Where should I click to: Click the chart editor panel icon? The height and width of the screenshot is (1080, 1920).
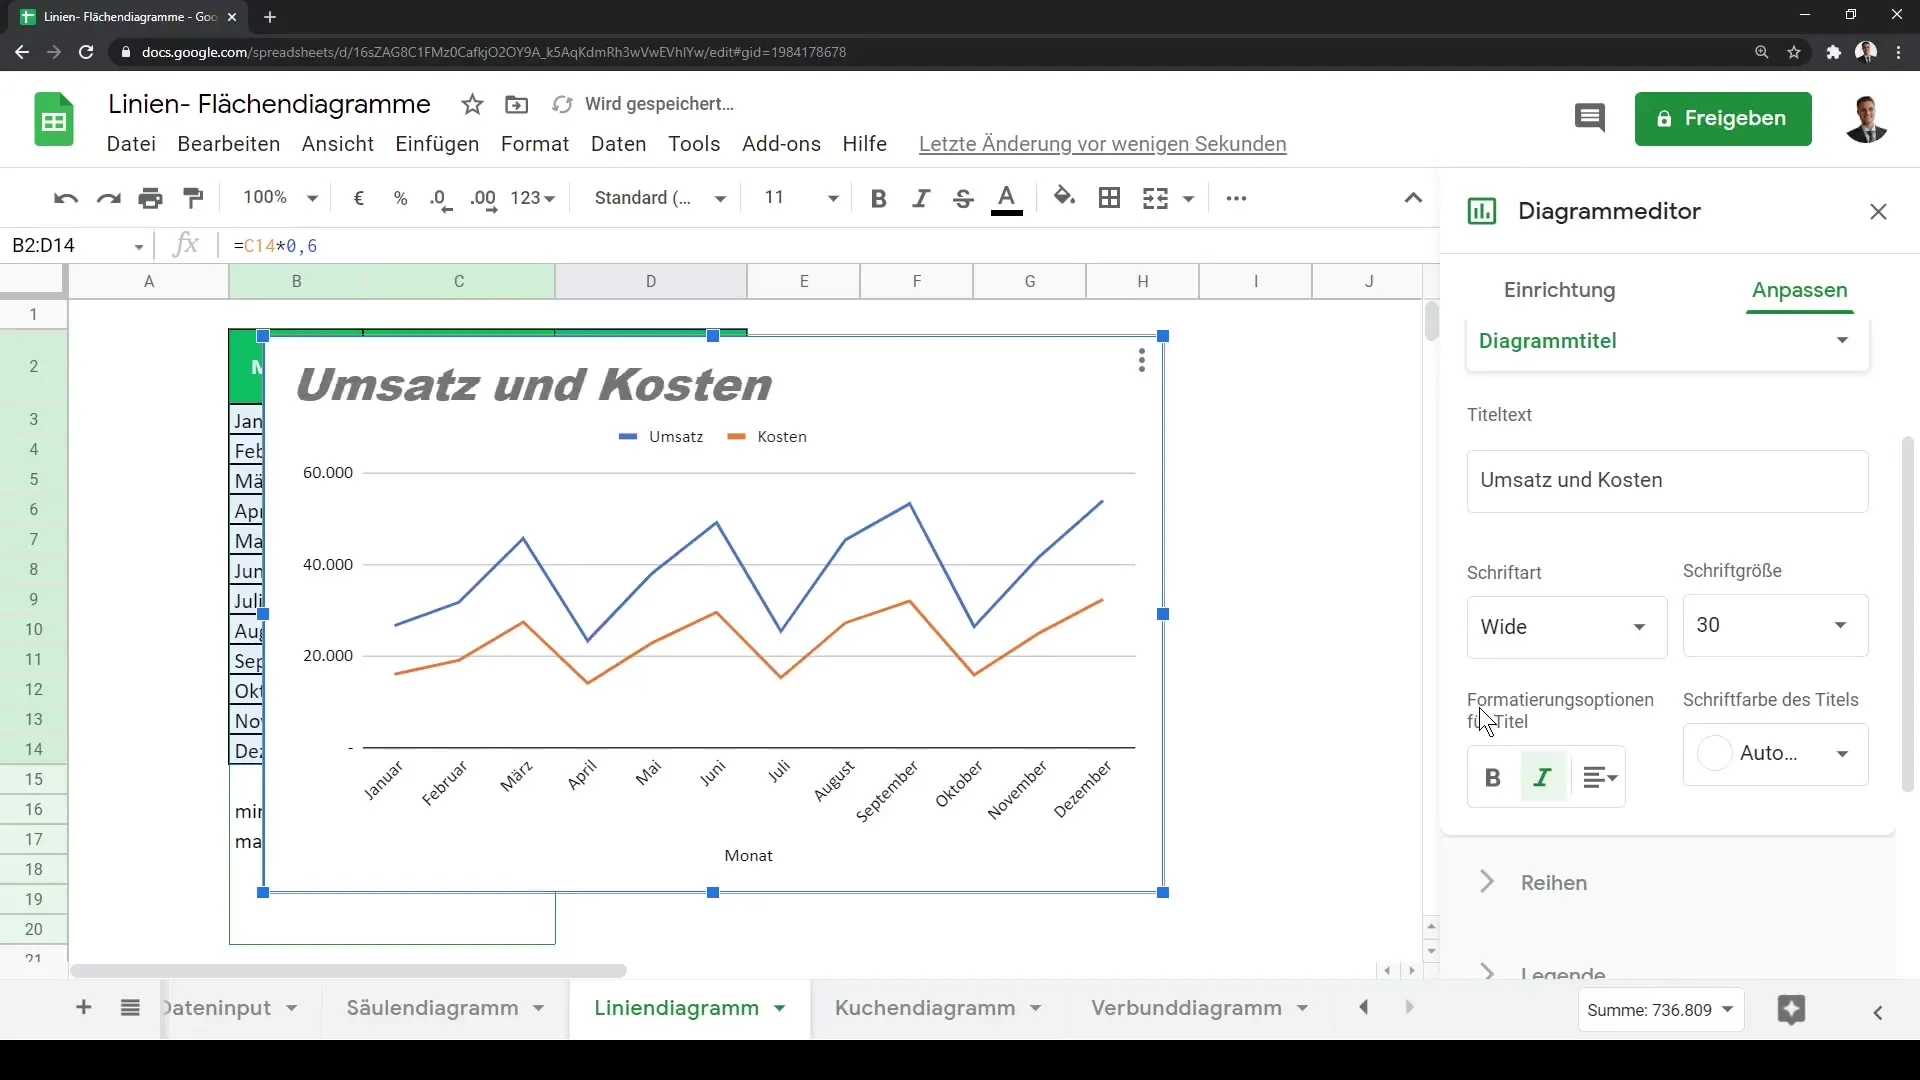pyautogui.click(x=1484, y=211)
